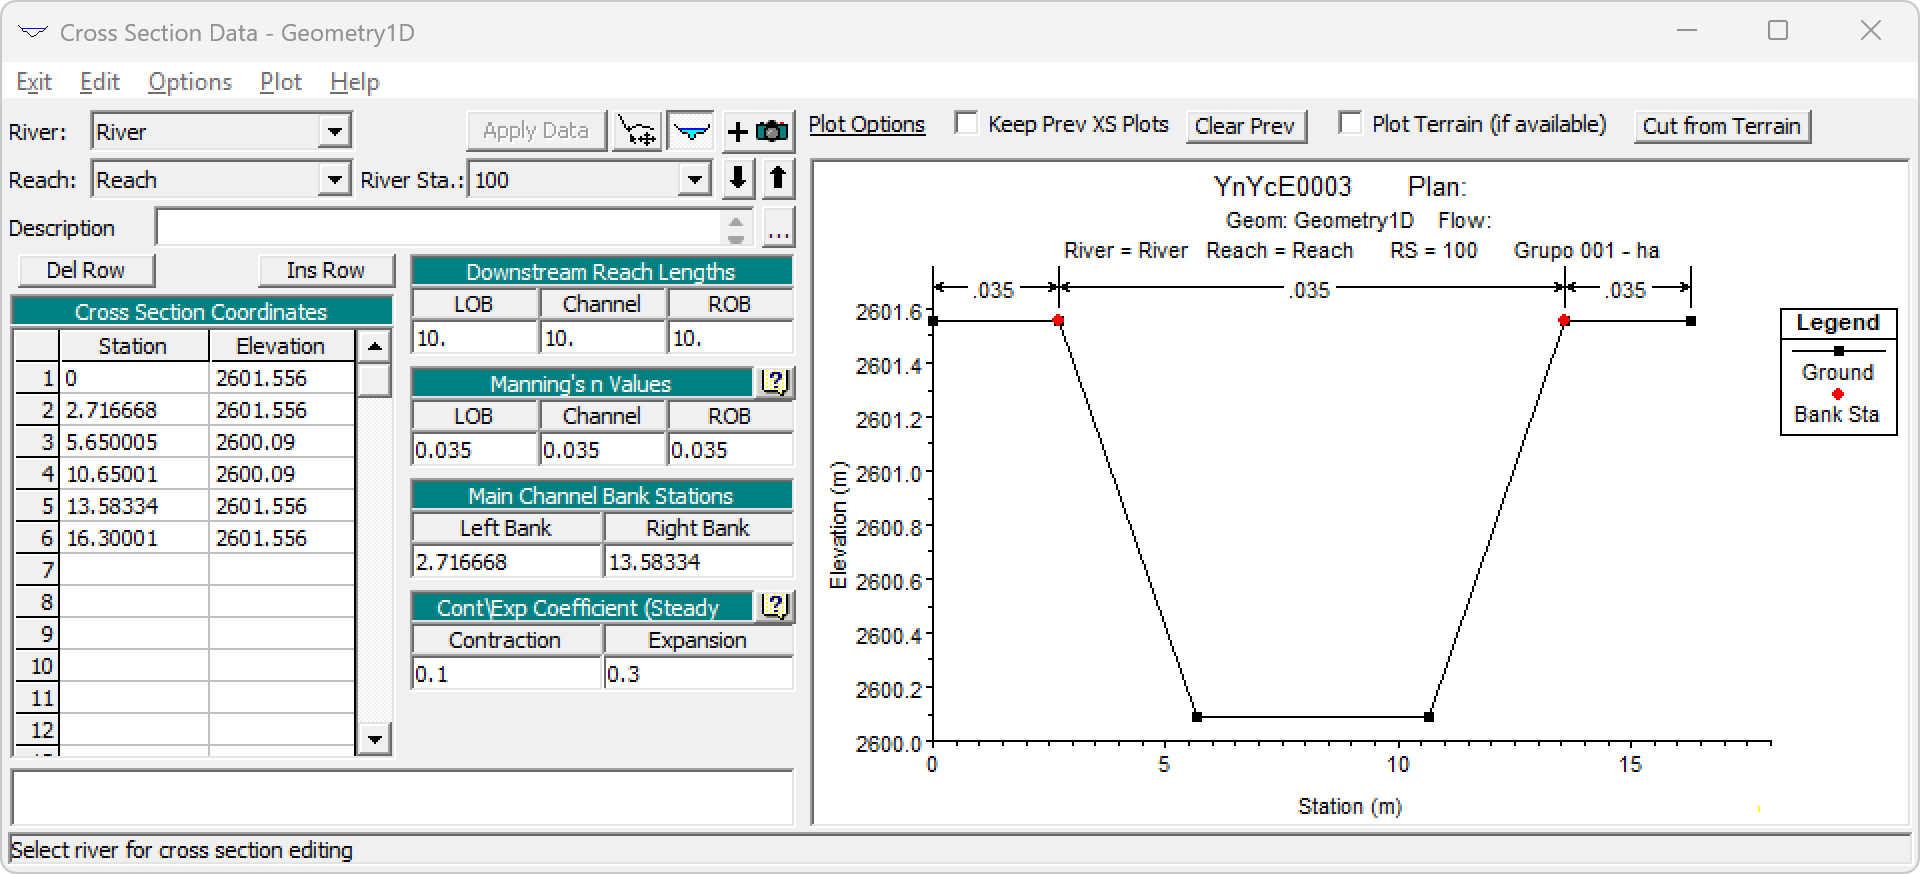Click the right bank station red marker on plot

click(x=1564, y=321)
